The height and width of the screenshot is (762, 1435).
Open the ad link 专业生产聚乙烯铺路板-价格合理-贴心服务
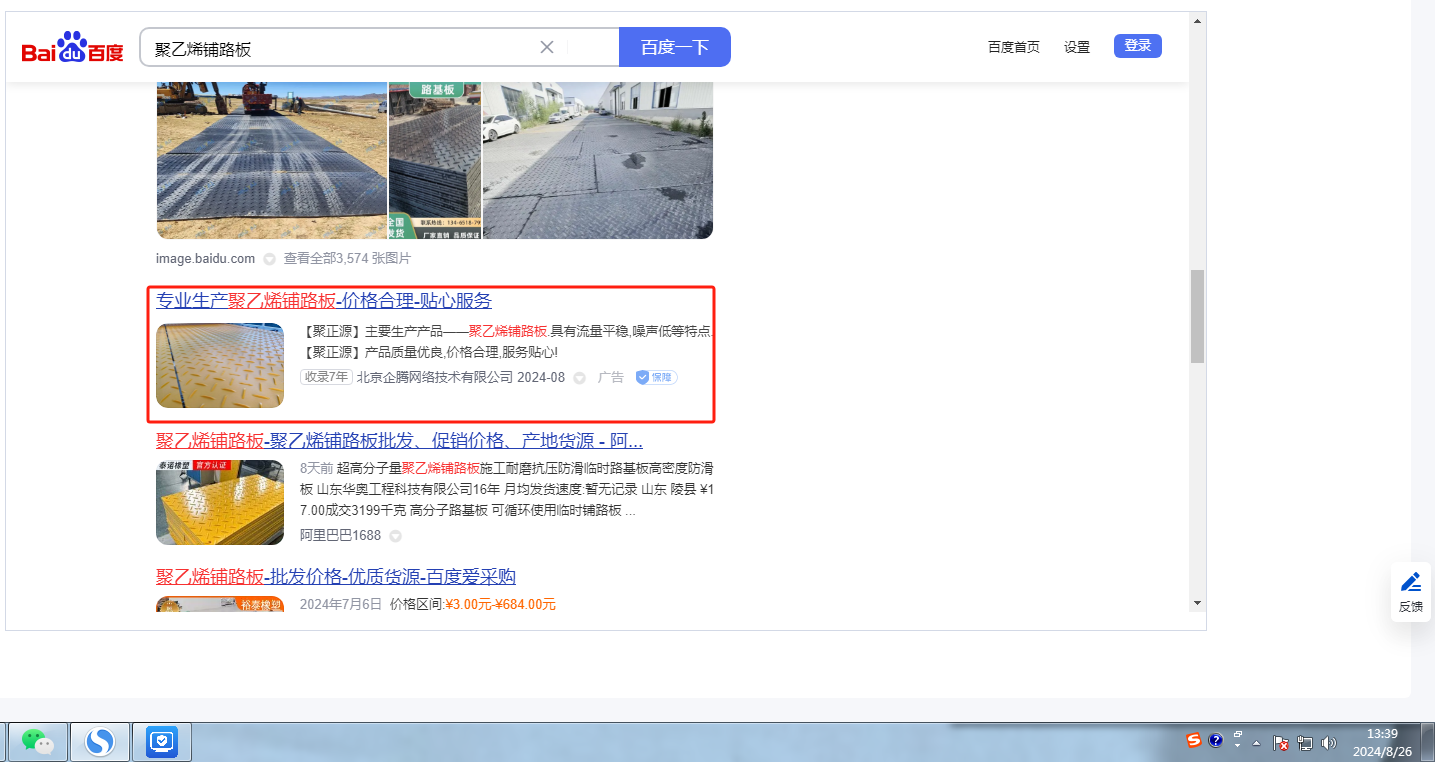[x=324, y=301]
